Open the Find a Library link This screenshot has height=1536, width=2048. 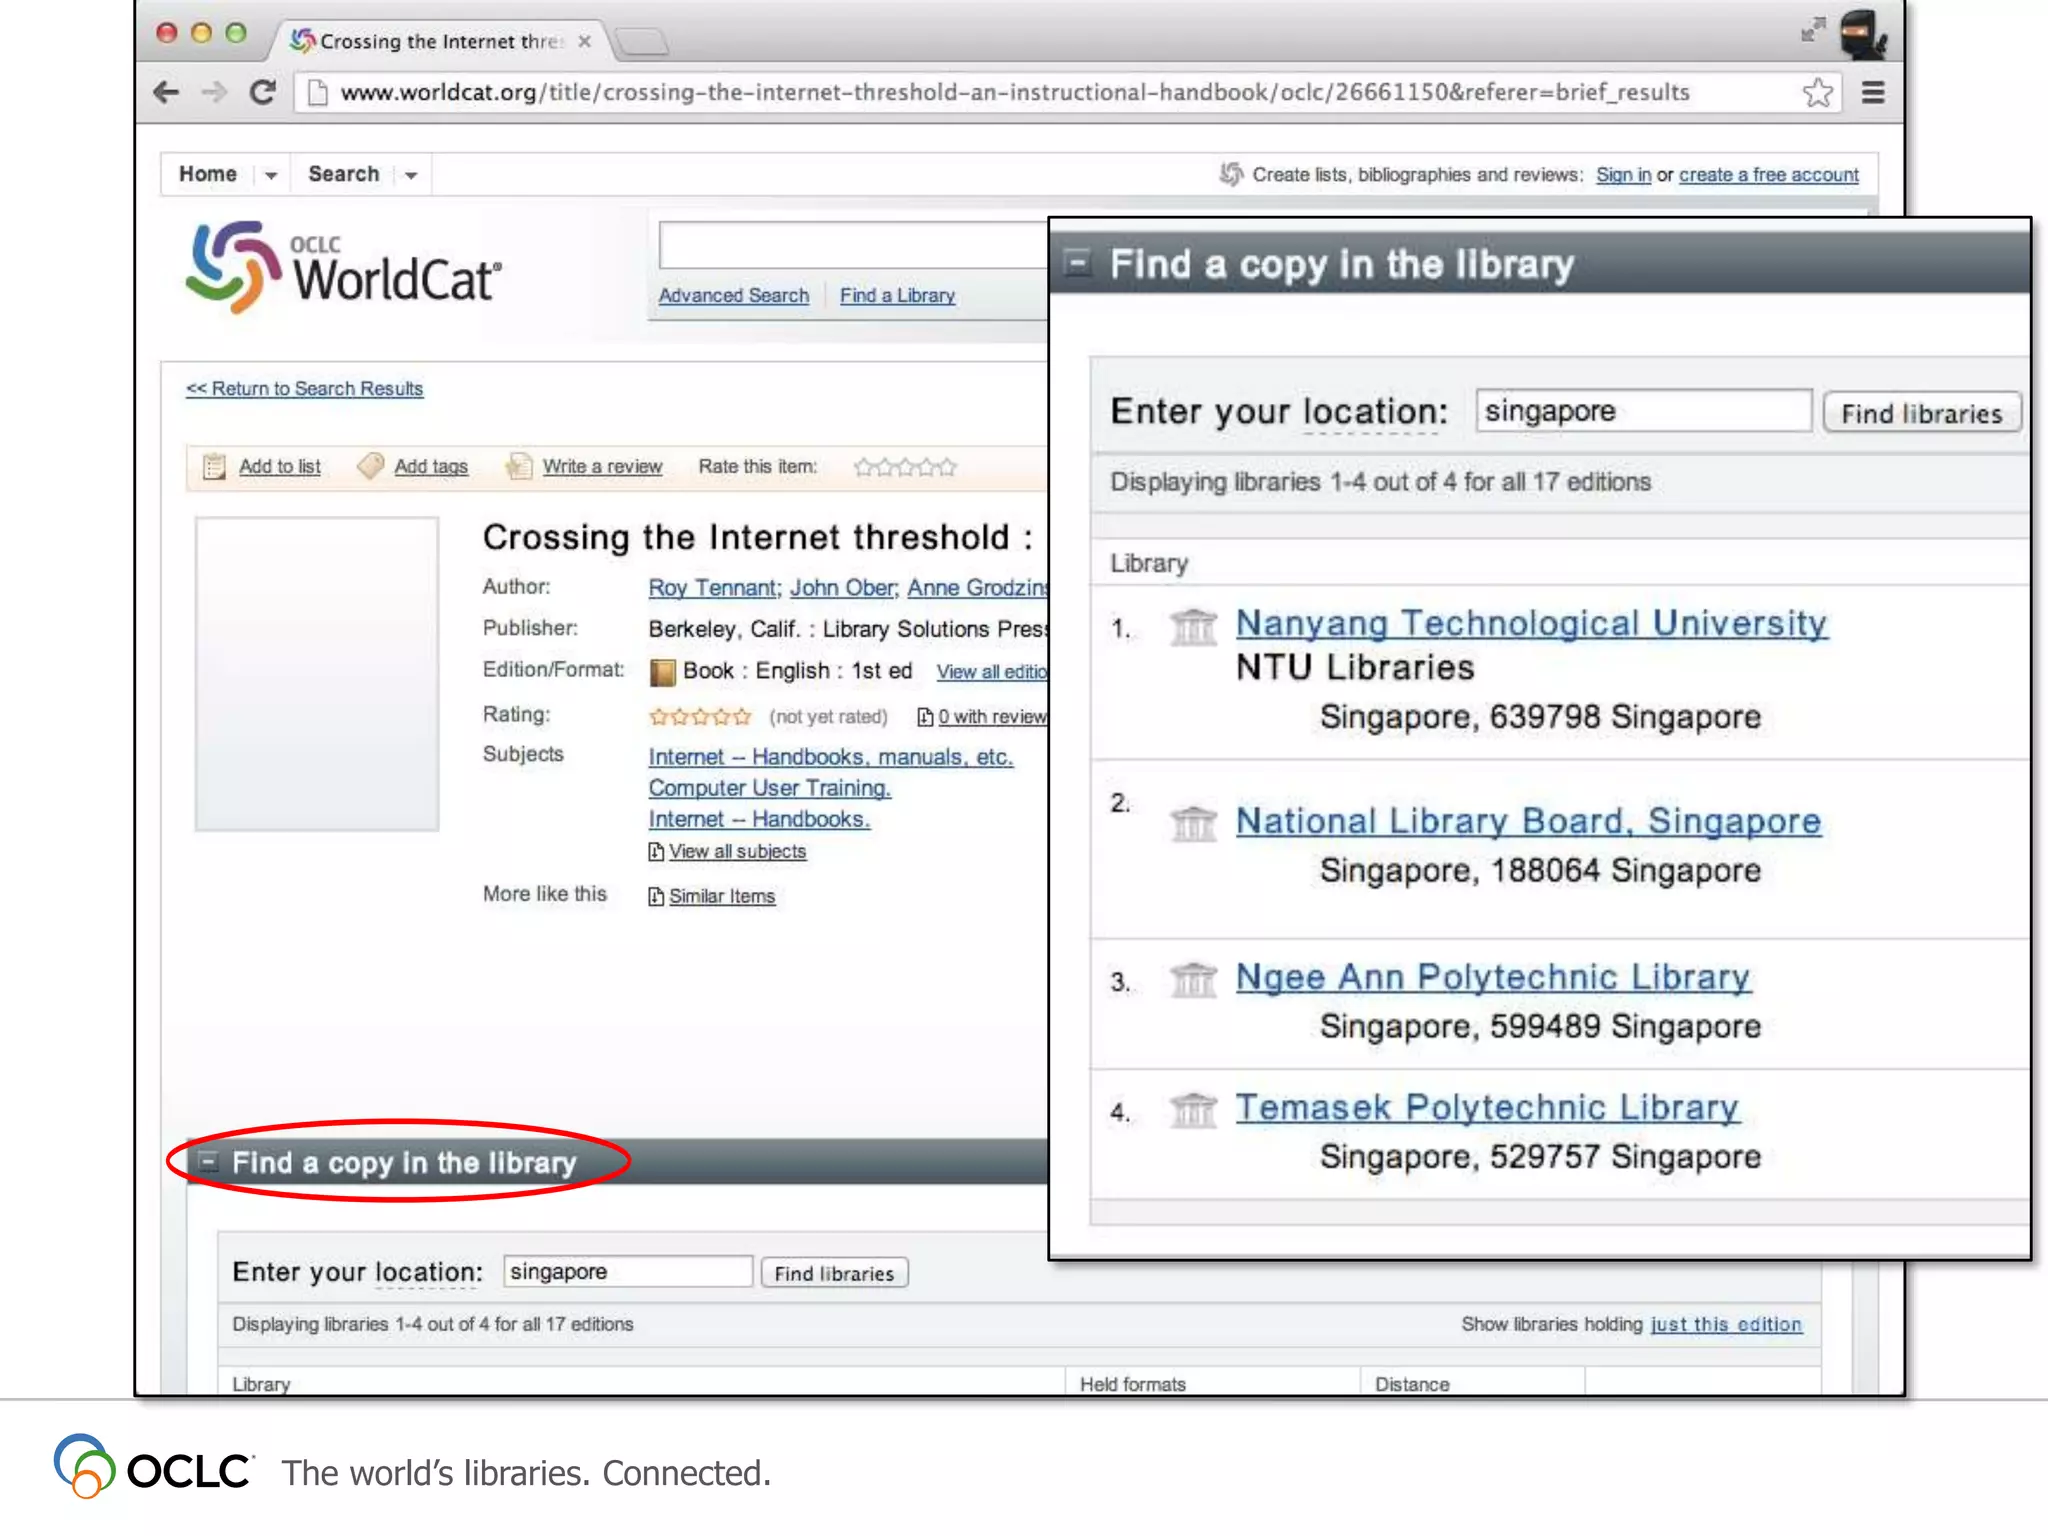click(897, 296)
